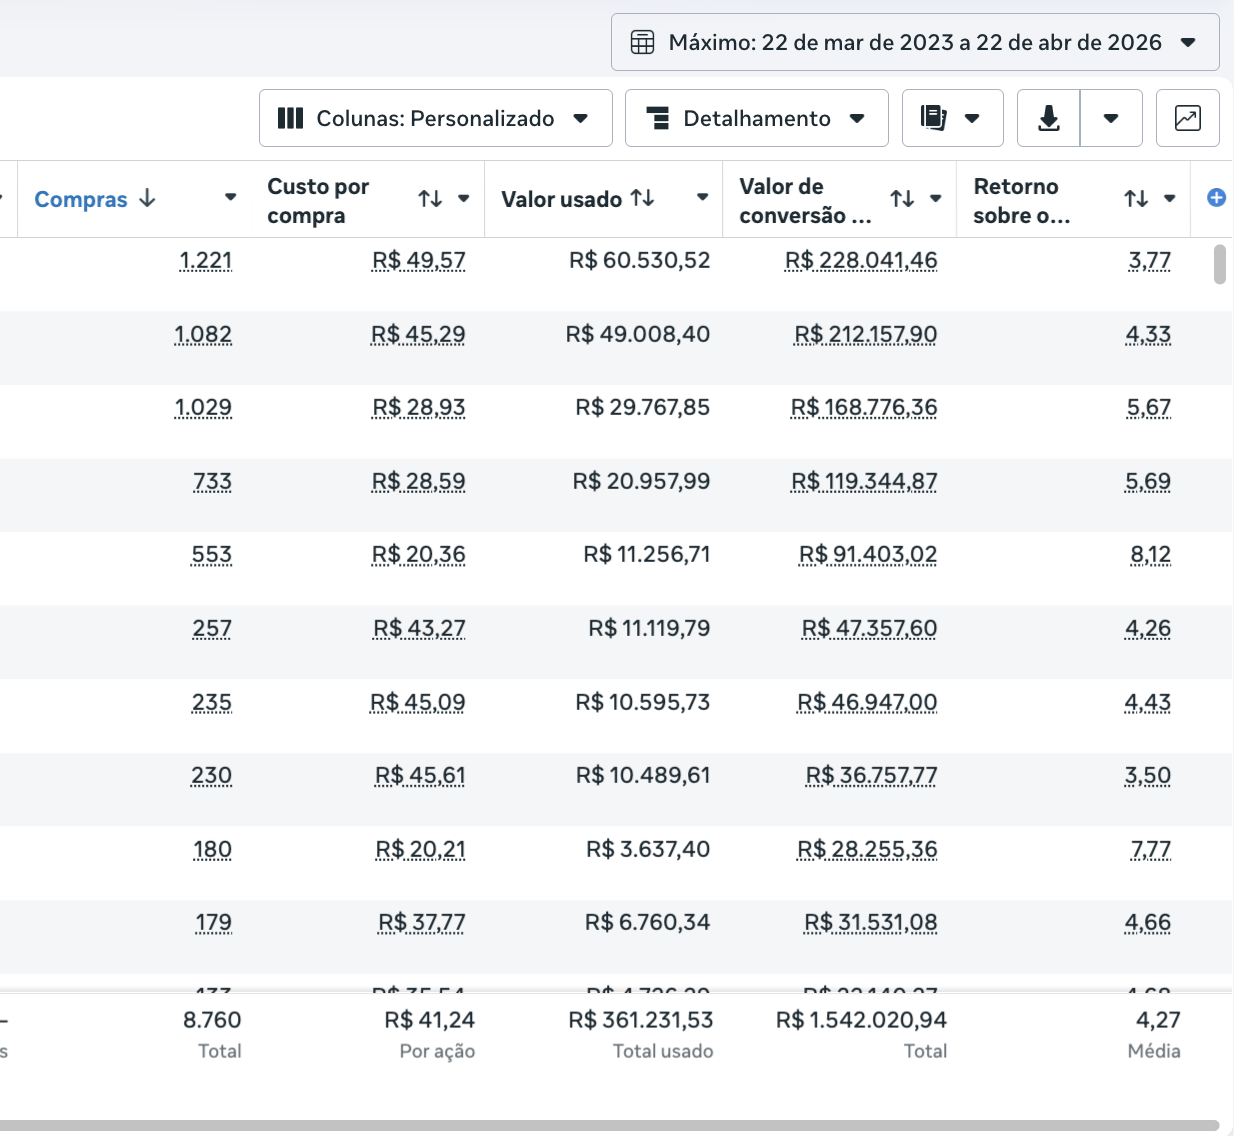Open the Colunas: Personalizado dropdown

(x=435, y=118)
